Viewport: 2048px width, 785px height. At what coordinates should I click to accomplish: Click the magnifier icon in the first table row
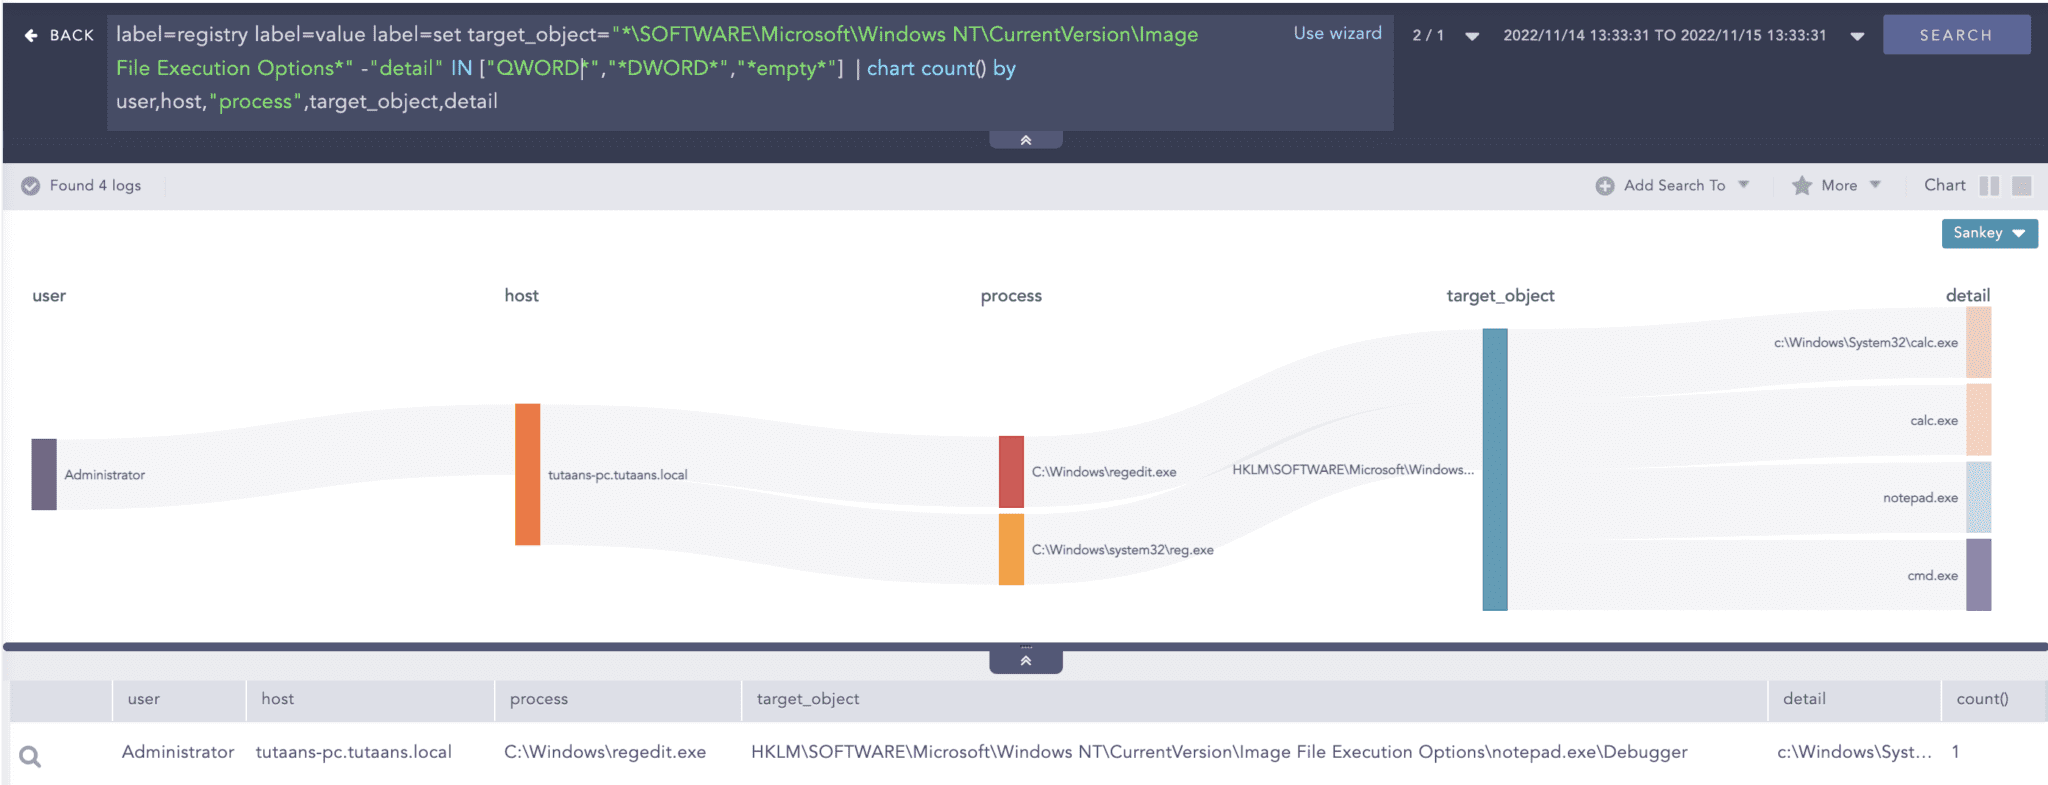click(30, 757)
